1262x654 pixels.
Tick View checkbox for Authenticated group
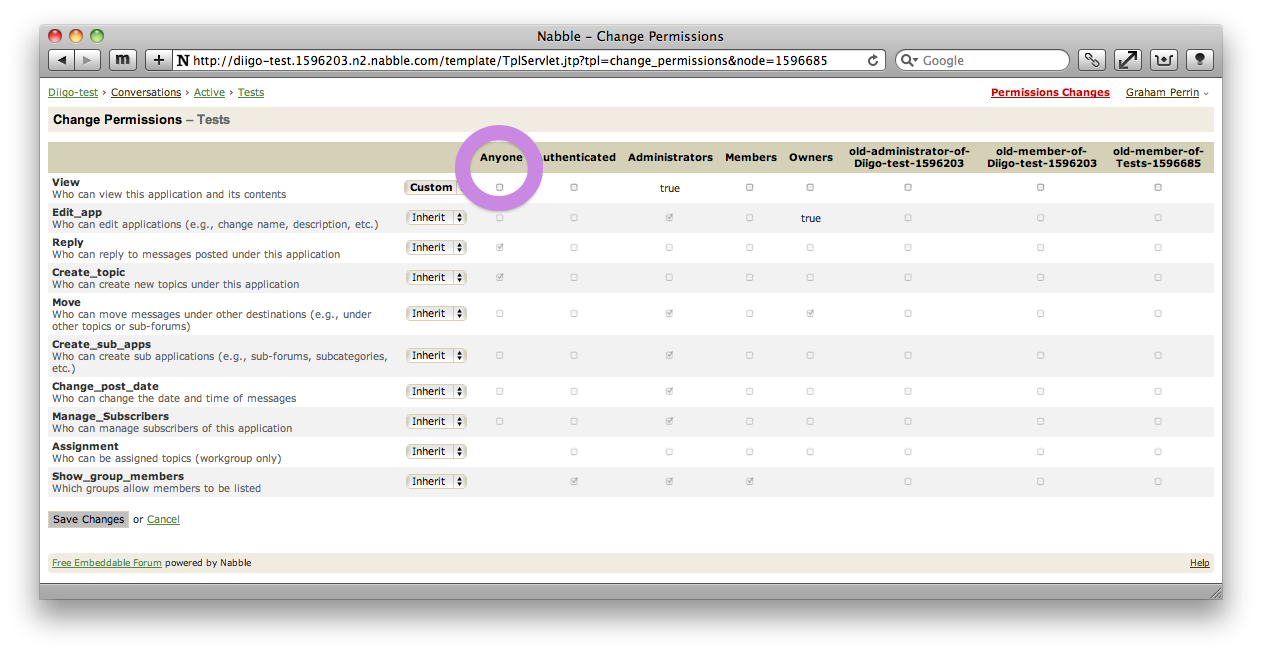tap(574, 188)
